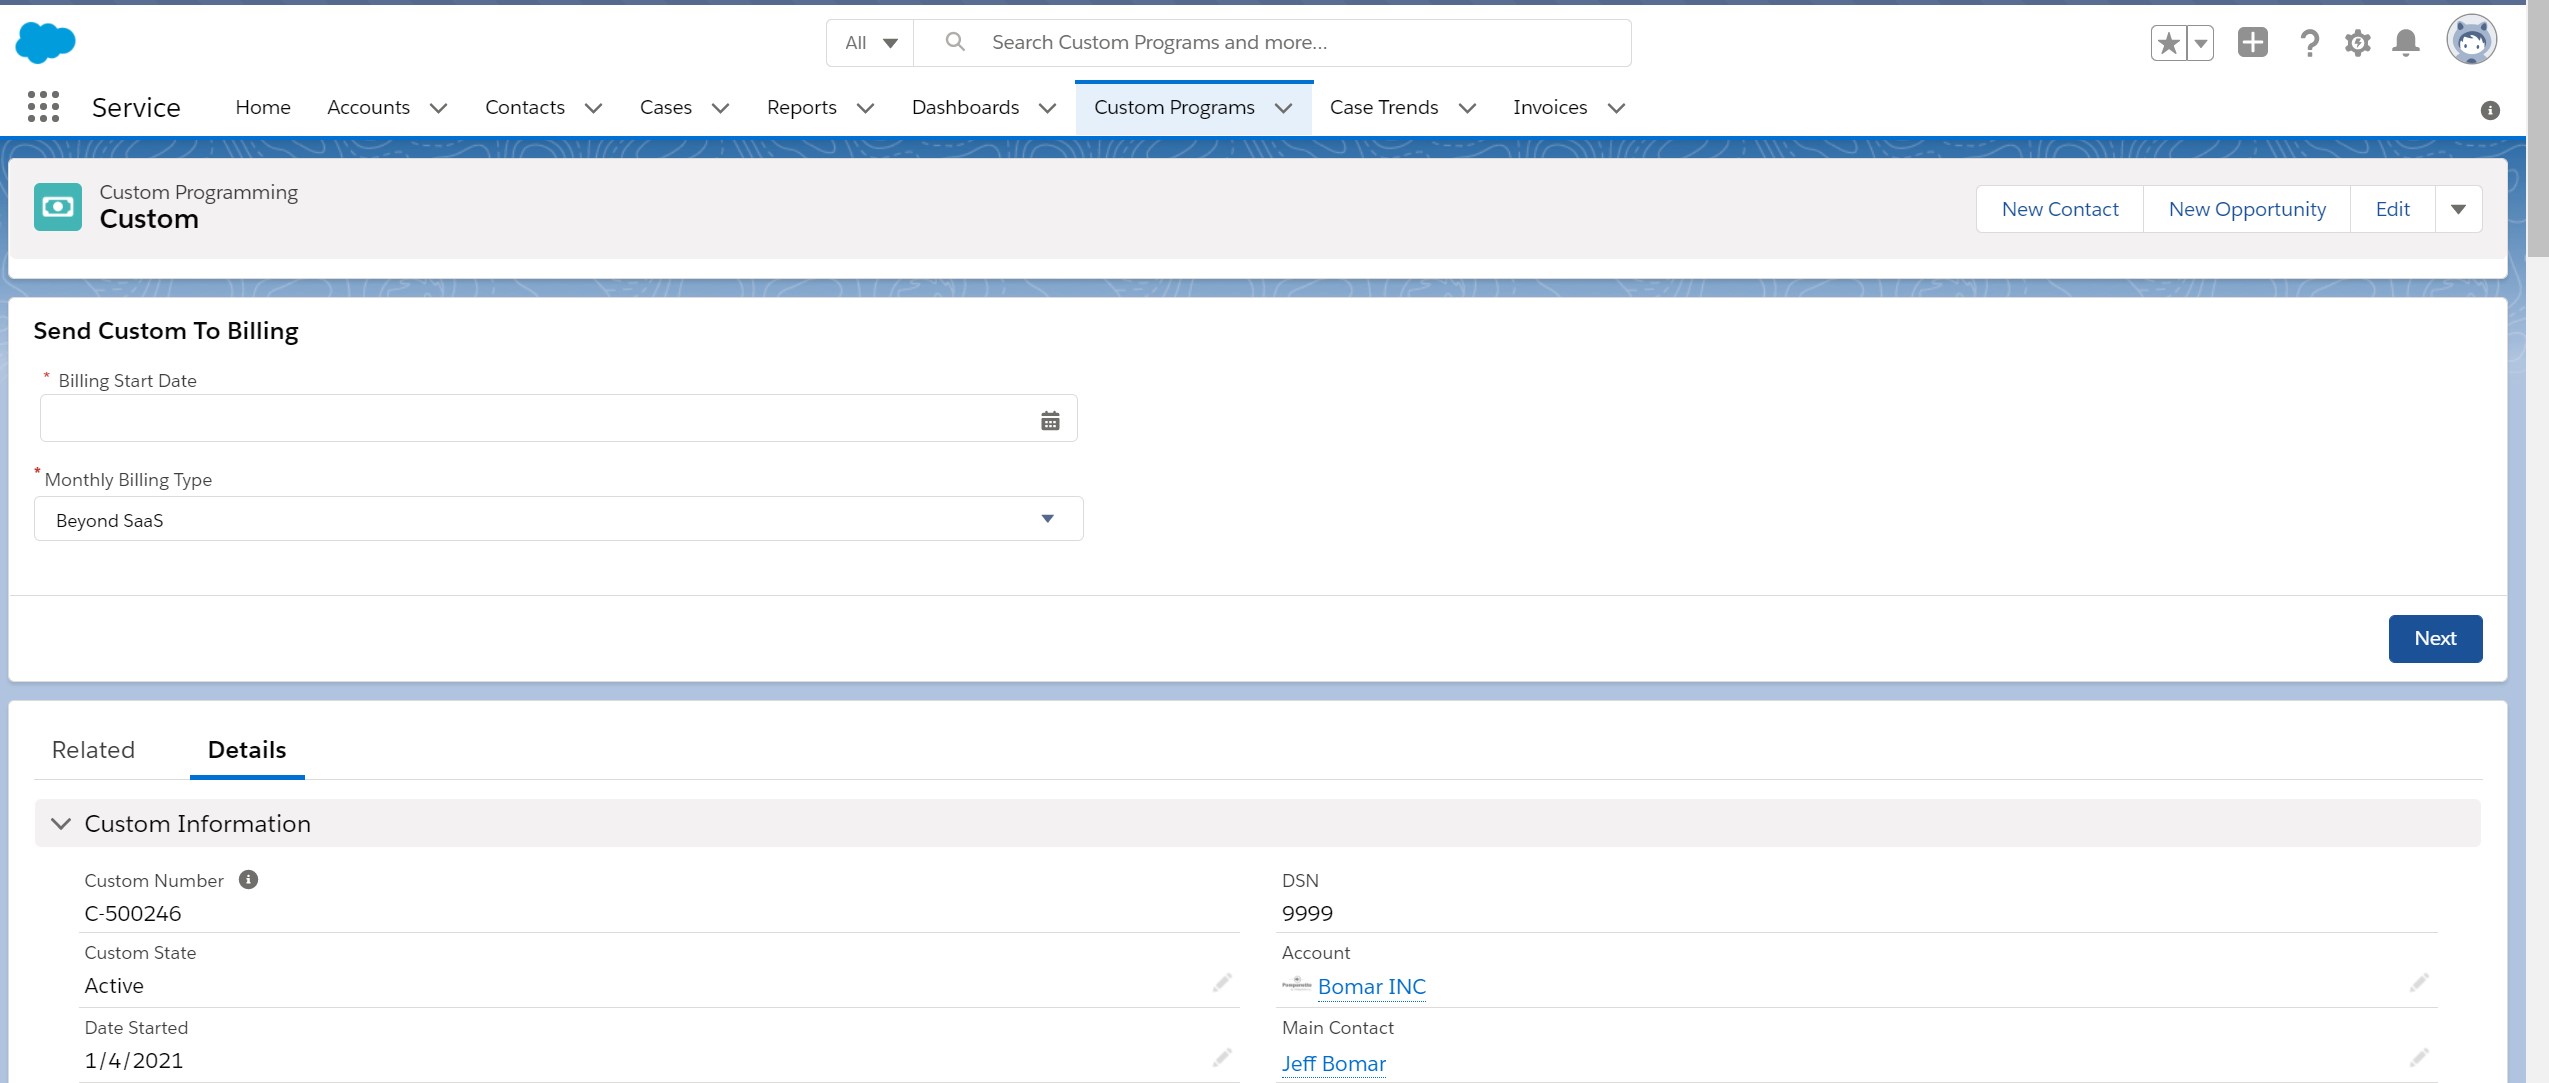Click the Salesforce cloud logo
Viewport: 2549px width, 1083px height.
(x=45, y=43)
